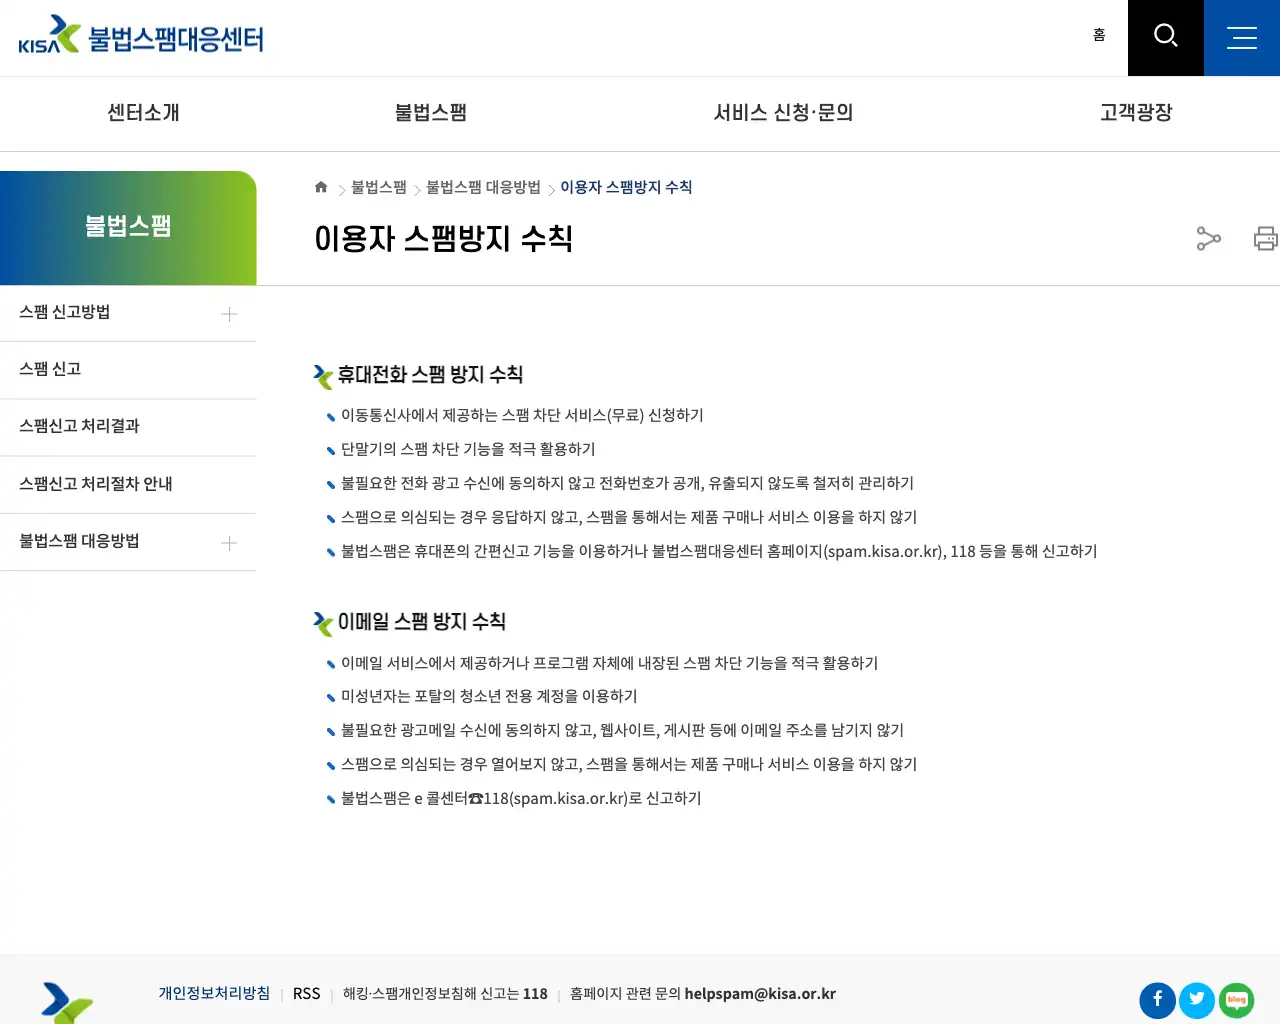Open the RSS footer link
This screenshot has height=1024, width=1280.
(306, 993)
